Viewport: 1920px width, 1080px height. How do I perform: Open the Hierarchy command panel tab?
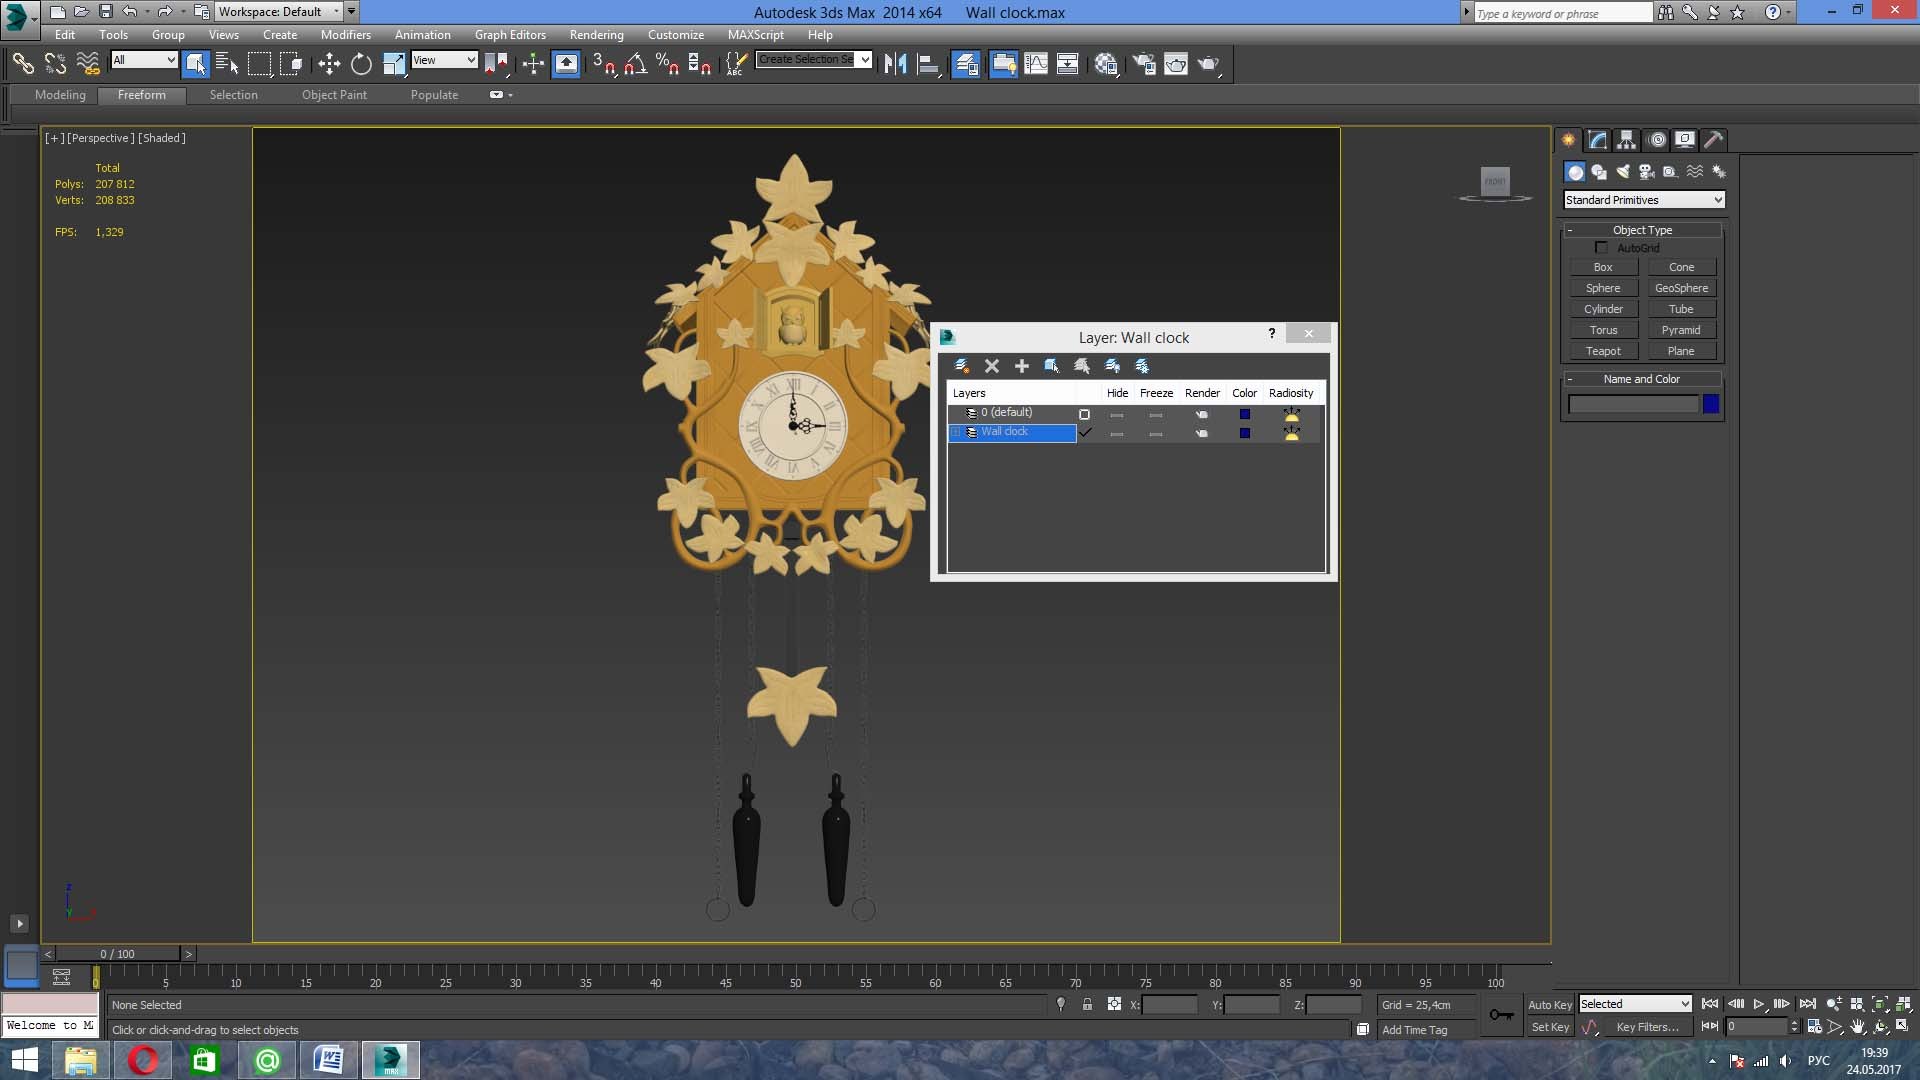tap(1627, 140)
